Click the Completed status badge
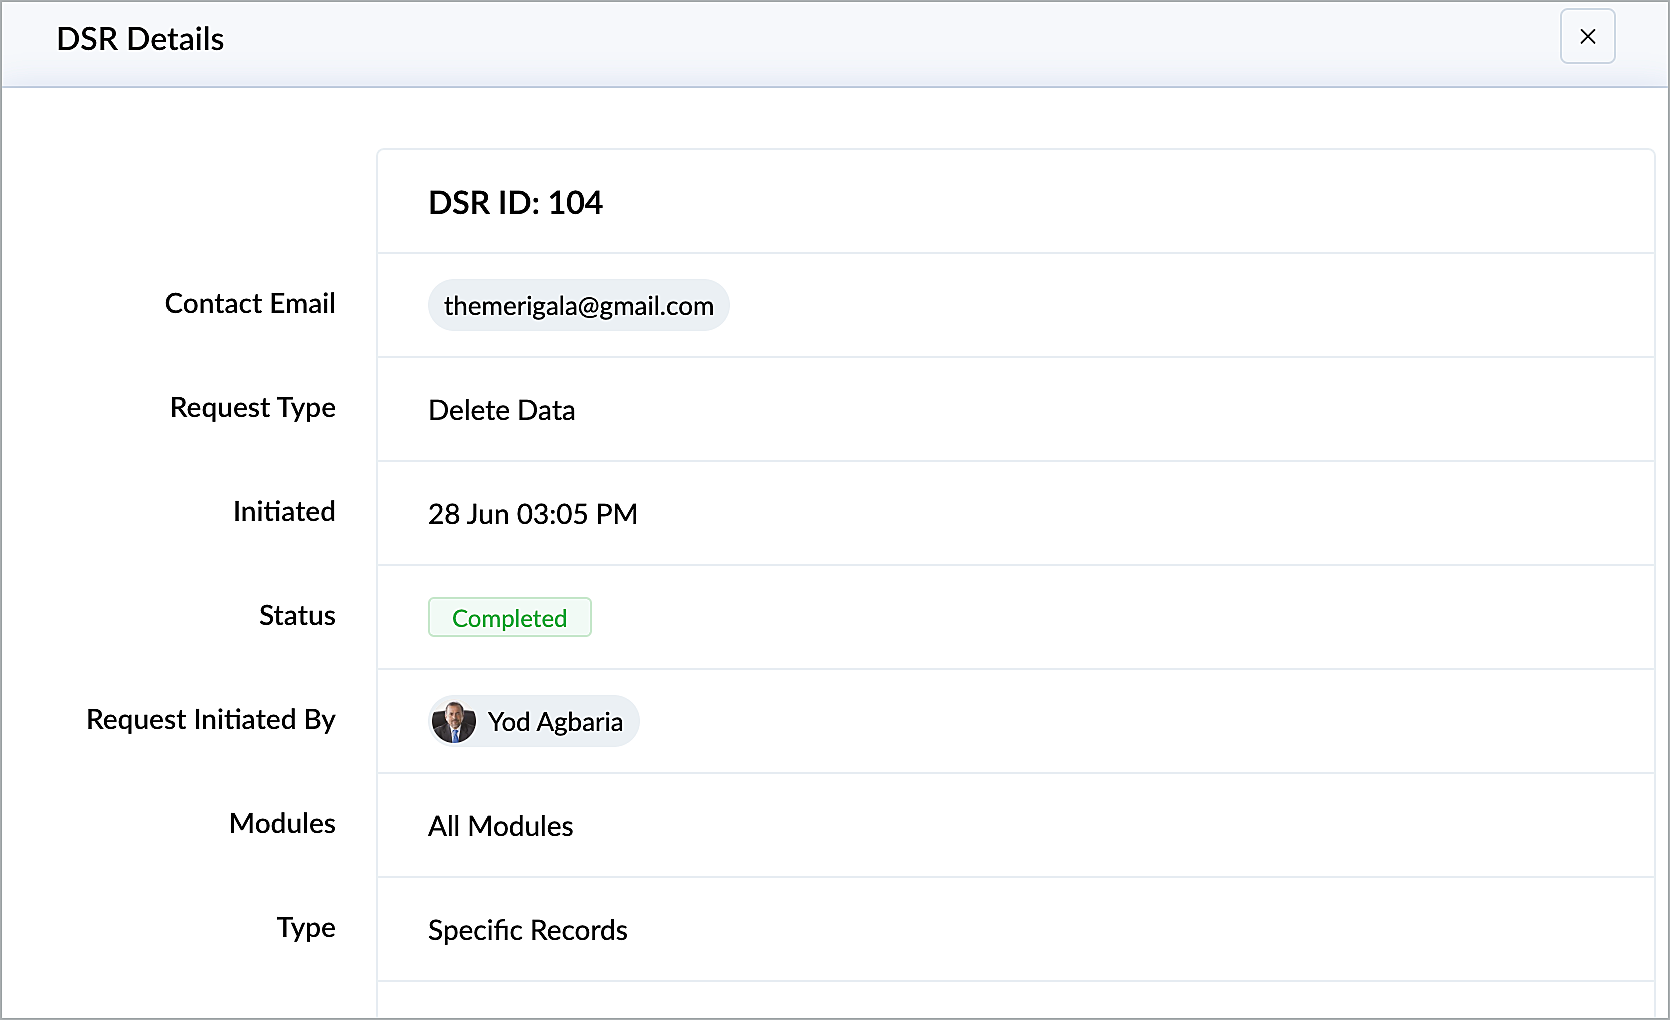Screen dimensions: 1670x1020 tap(509, 617)
